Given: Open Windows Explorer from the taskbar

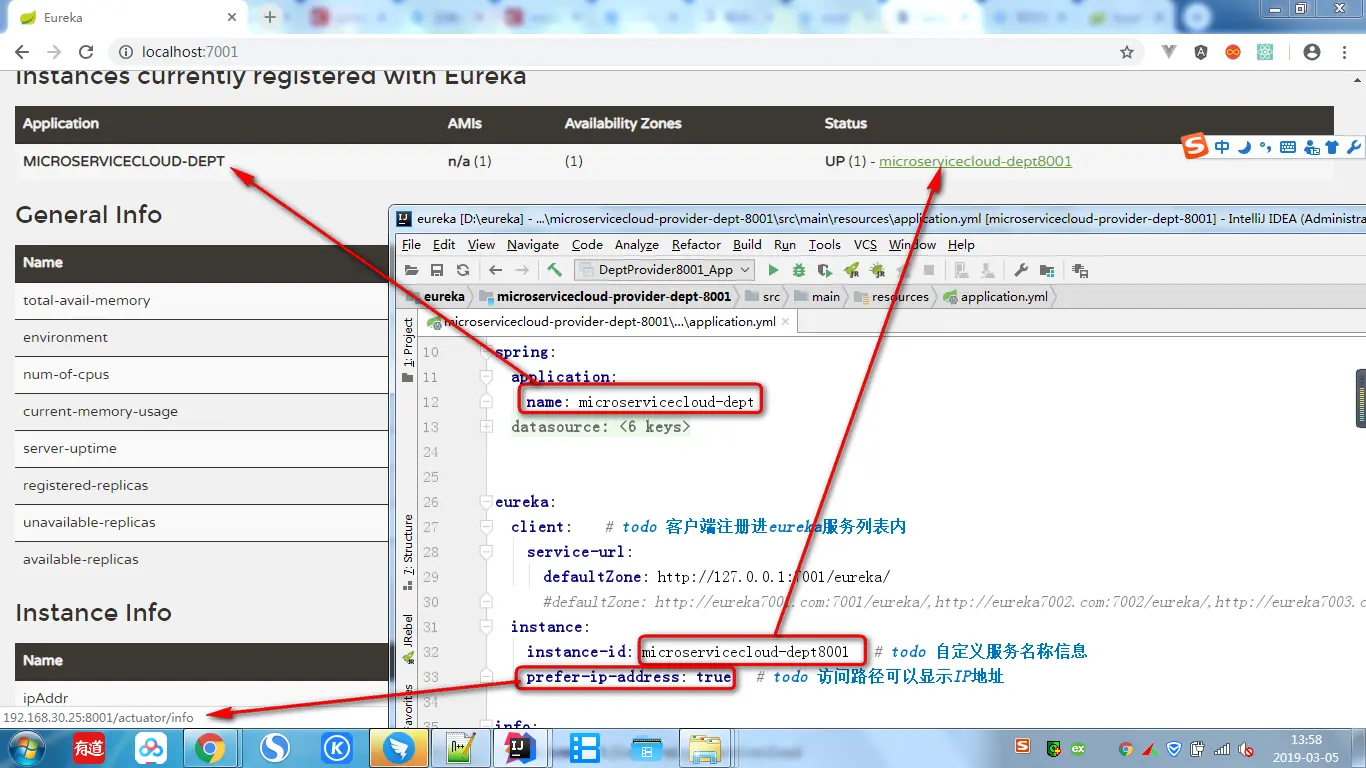Looking at the screenshot, I should [706, 747].
